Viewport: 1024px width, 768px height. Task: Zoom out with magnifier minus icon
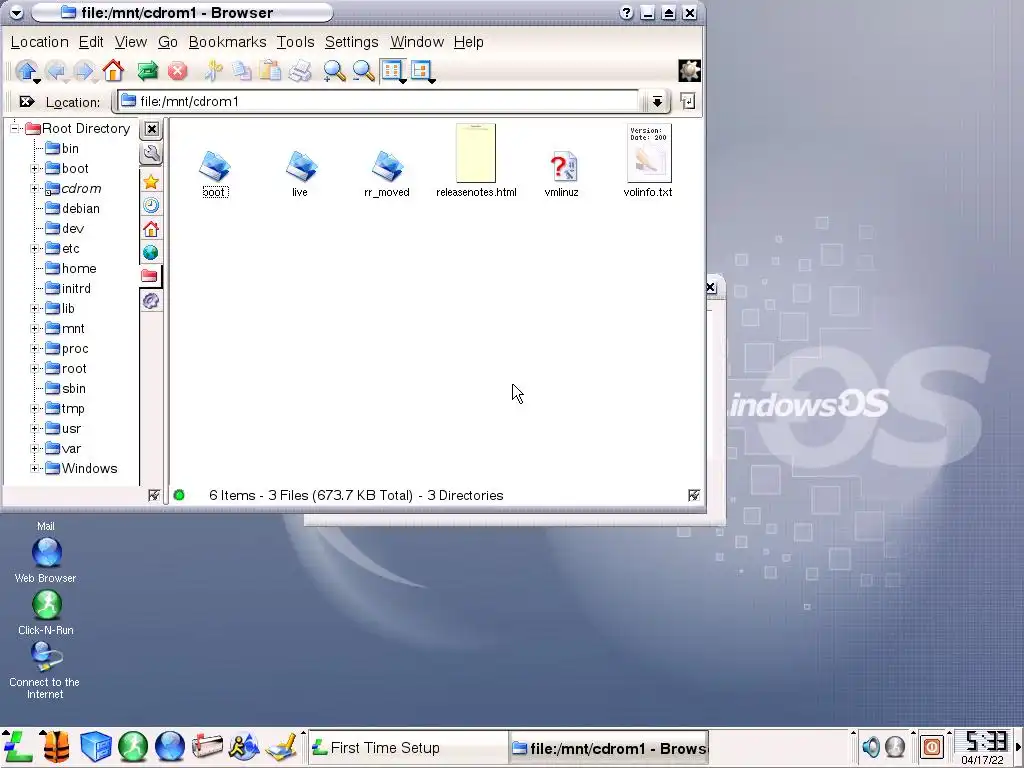click(363, 71)
